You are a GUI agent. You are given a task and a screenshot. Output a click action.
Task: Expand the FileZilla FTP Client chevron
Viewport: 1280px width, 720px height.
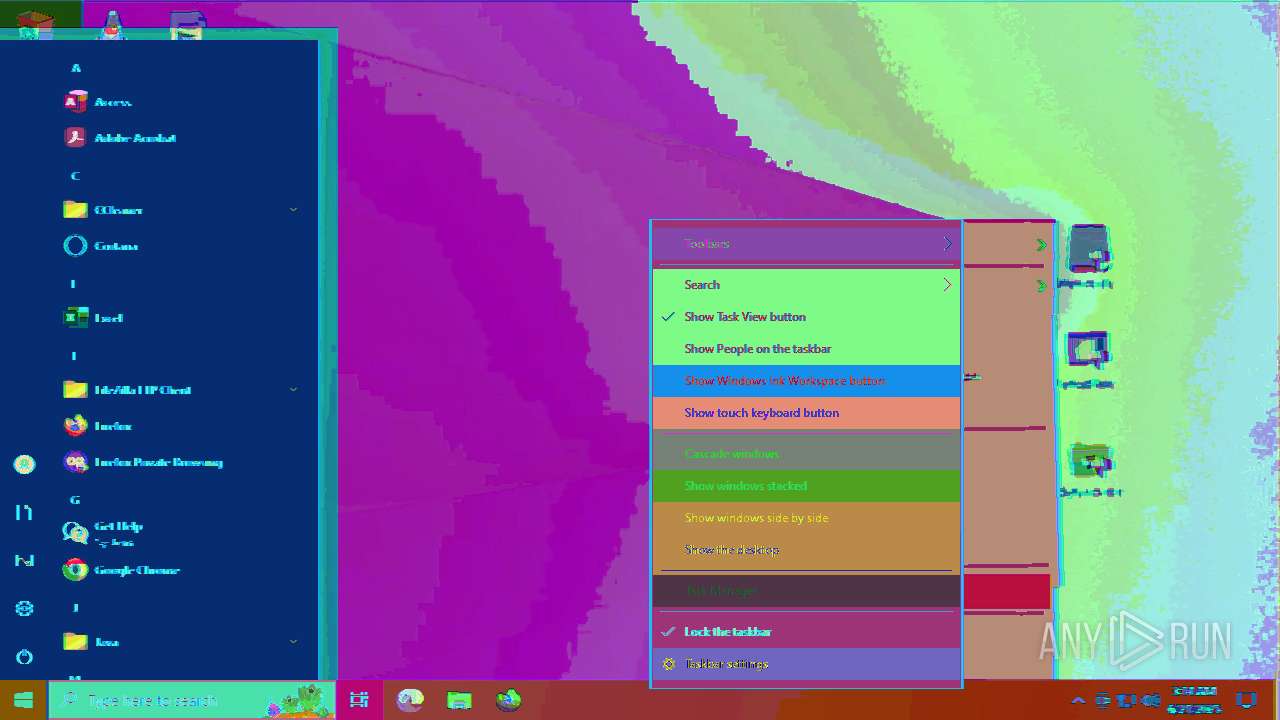293,390
